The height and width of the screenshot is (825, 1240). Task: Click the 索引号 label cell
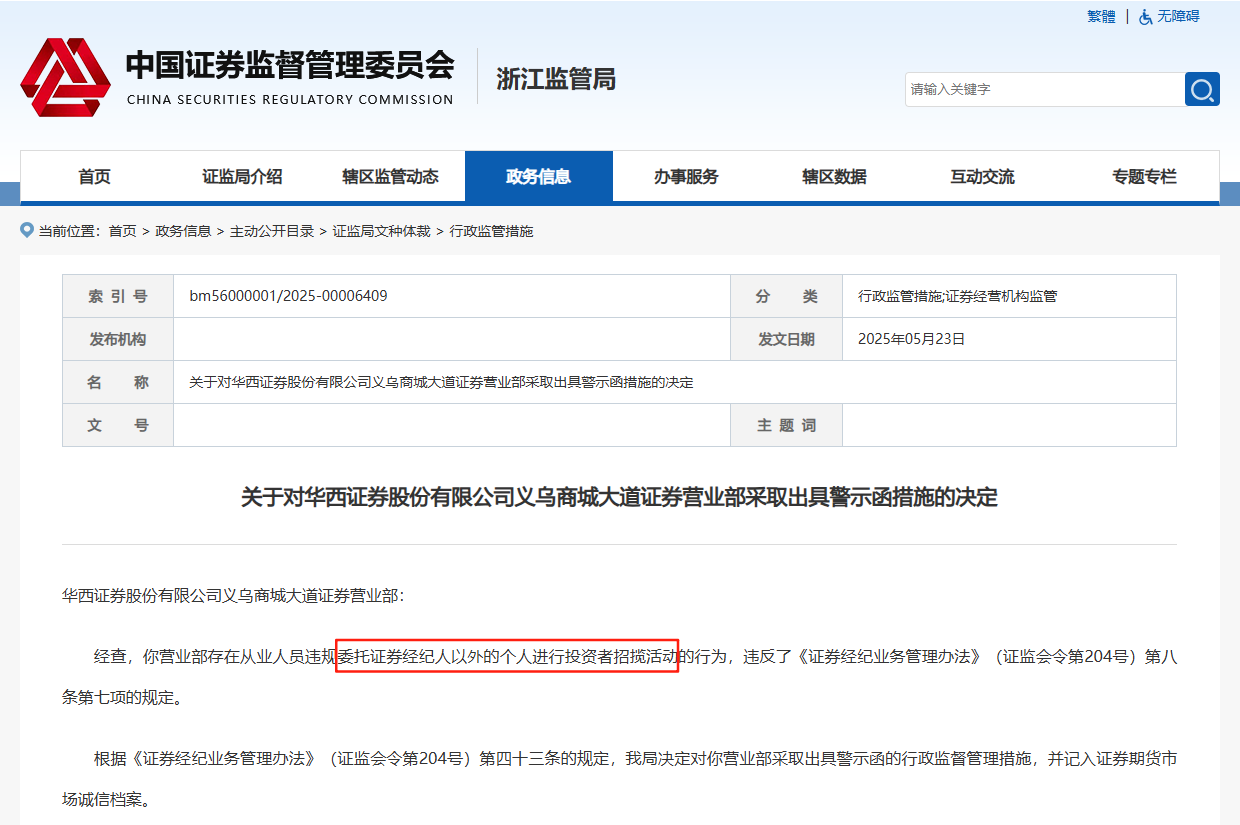(118, 296)
